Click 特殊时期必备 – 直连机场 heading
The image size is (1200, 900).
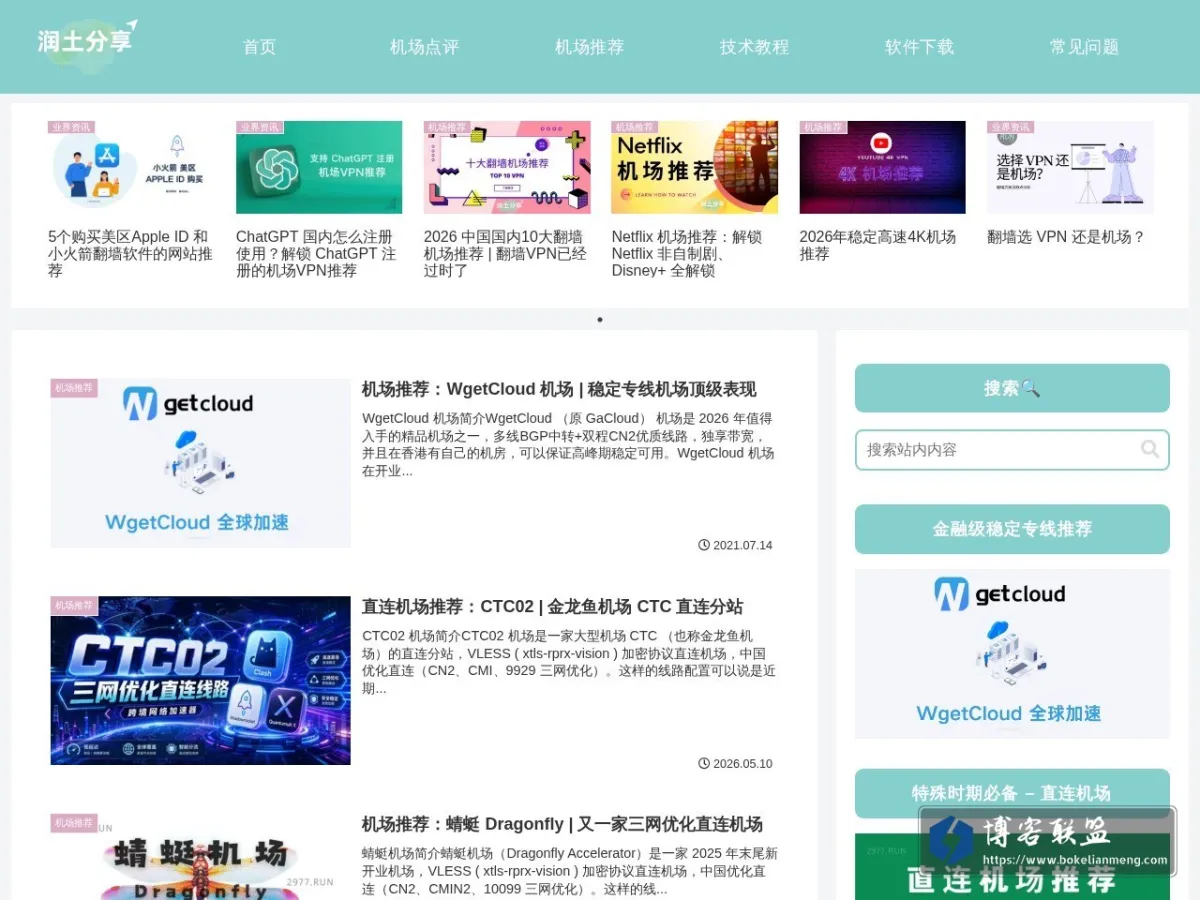(x=1012, y=793)
